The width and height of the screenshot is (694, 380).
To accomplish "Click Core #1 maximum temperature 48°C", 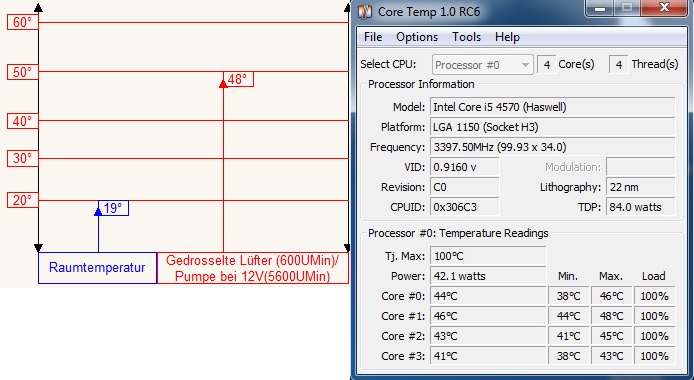I will tap(611, 316).
